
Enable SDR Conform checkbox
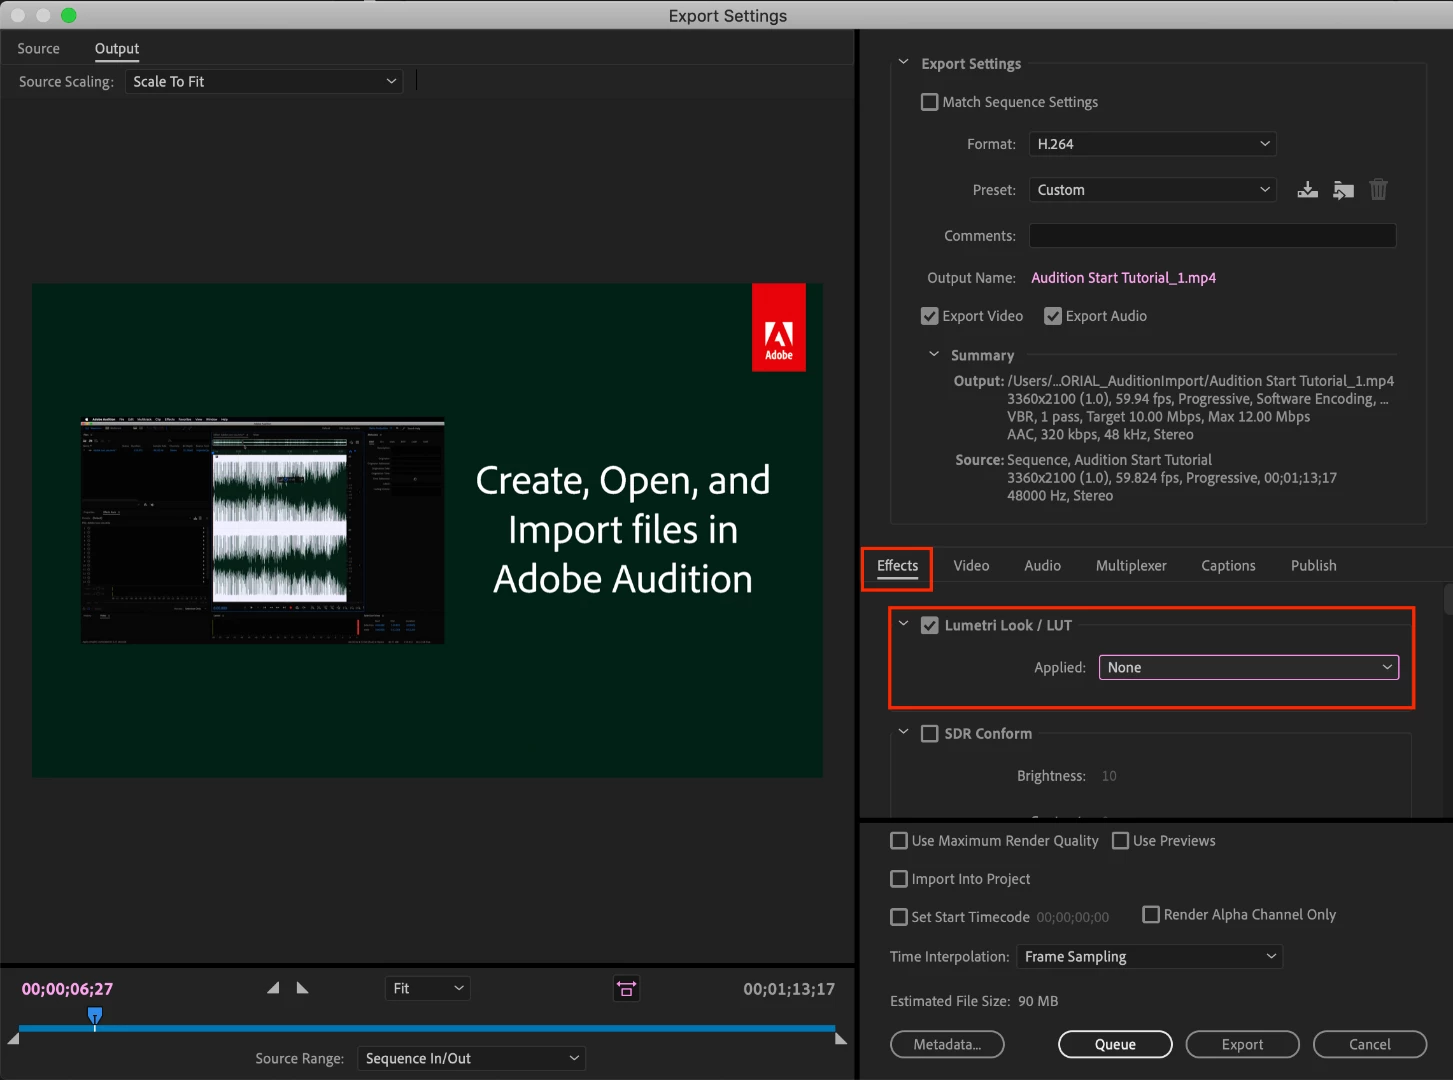[x=930, y=733]
